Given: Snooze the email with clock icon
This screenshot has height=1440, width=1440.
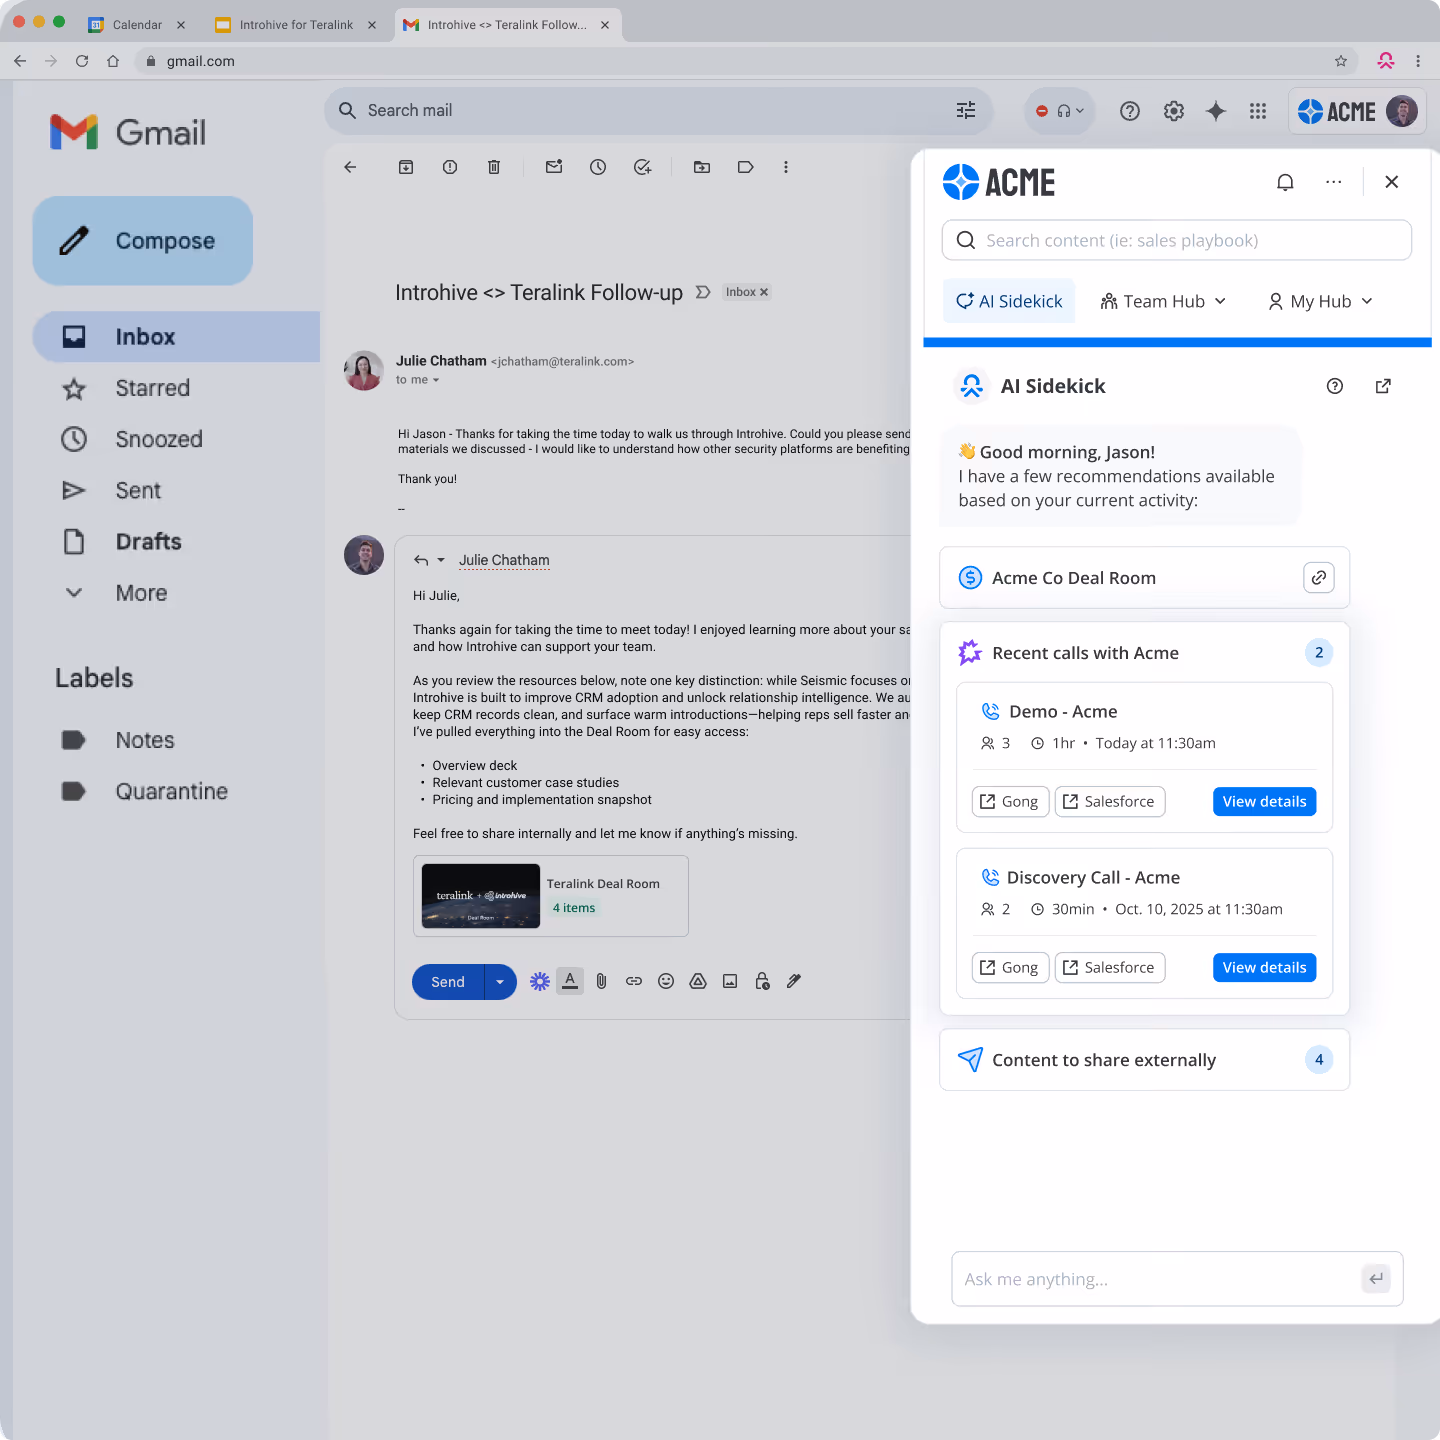Looking at the screenshot, I should point(598,167).
